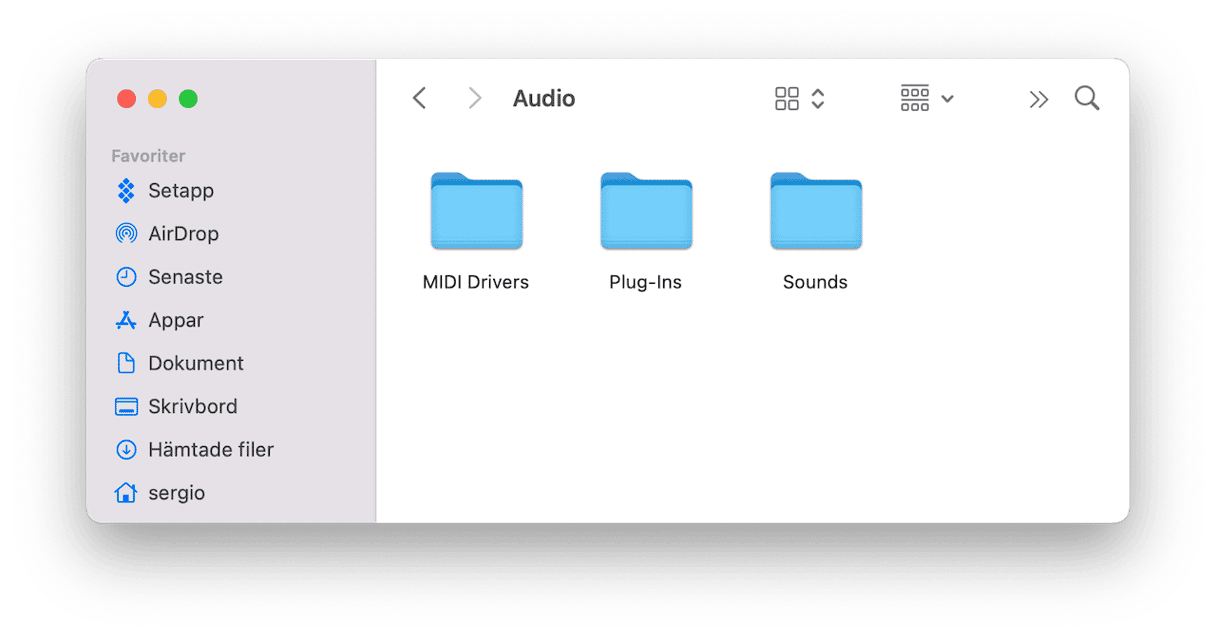Viewport: 1216px width, 637px height.
Task: Go back with the left chevron
Action: click(420, 98)
